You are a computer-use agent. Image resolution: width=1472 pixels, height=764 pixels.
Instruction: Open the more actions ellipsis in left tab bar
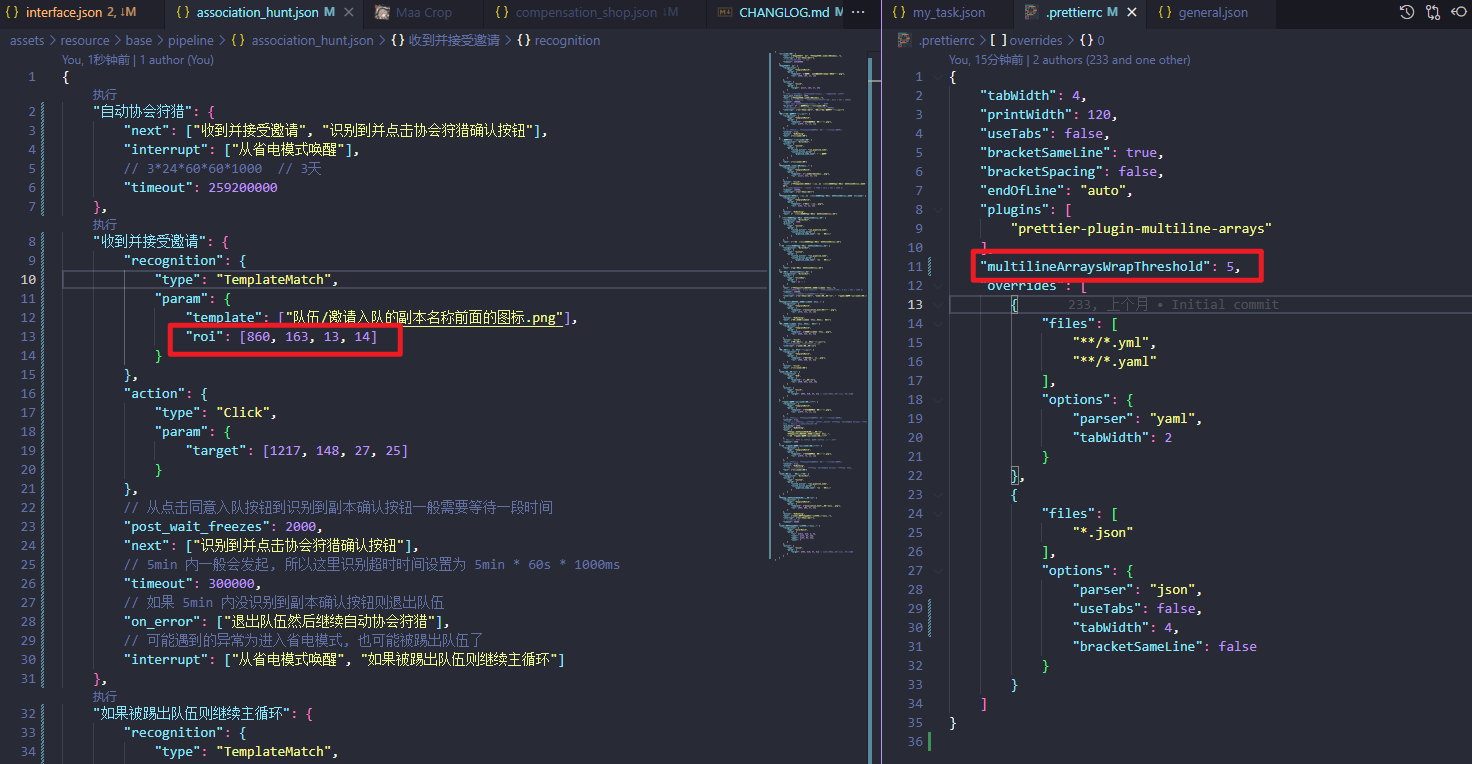click(859, 13)
